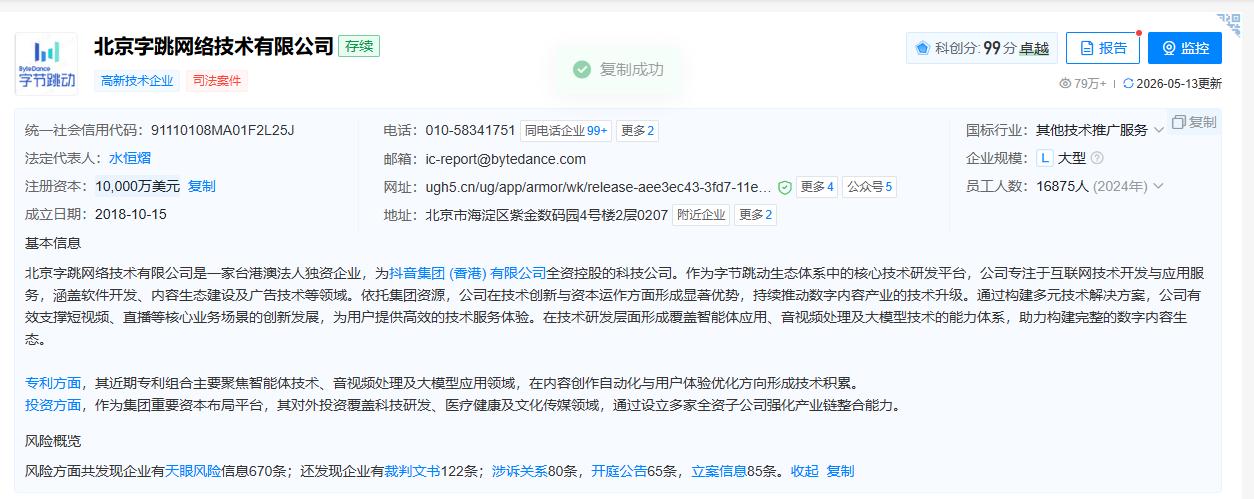Select the 高新技术企业 tag

[137, 81]
